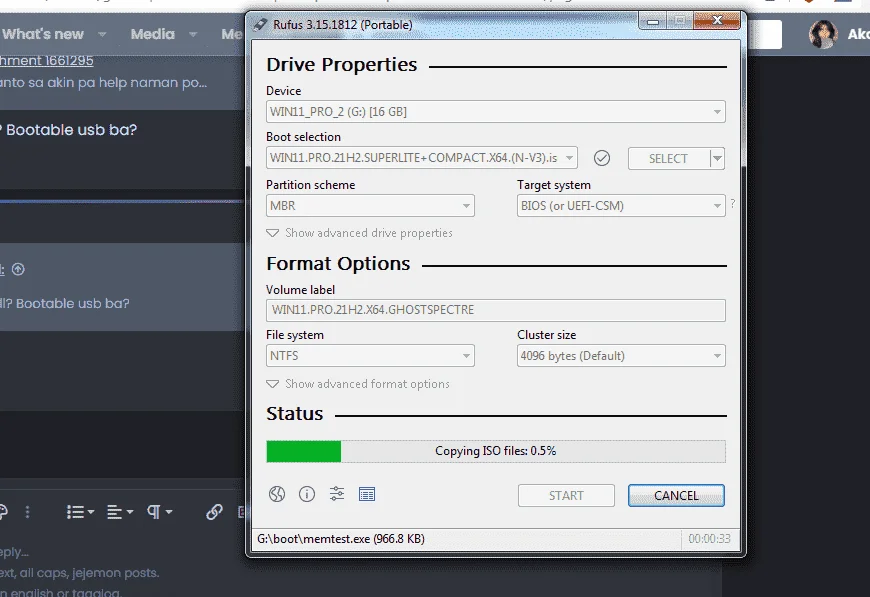870x597 pixels.
Task: Expand the Media dropdown arrow in forum
Action: [x=193, y=34]
